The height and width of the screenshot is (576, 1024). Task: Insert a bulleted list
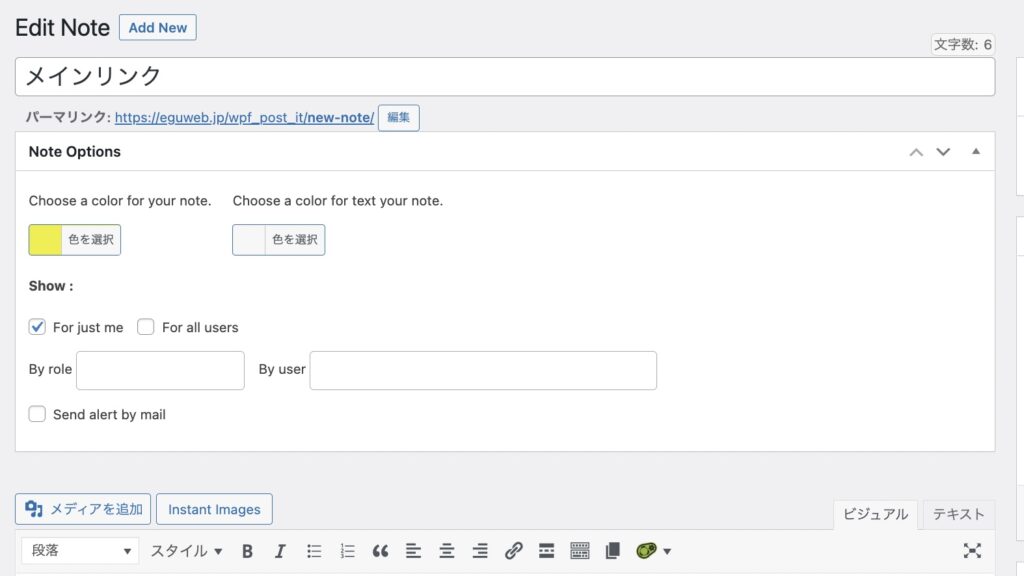coord(314,551)
